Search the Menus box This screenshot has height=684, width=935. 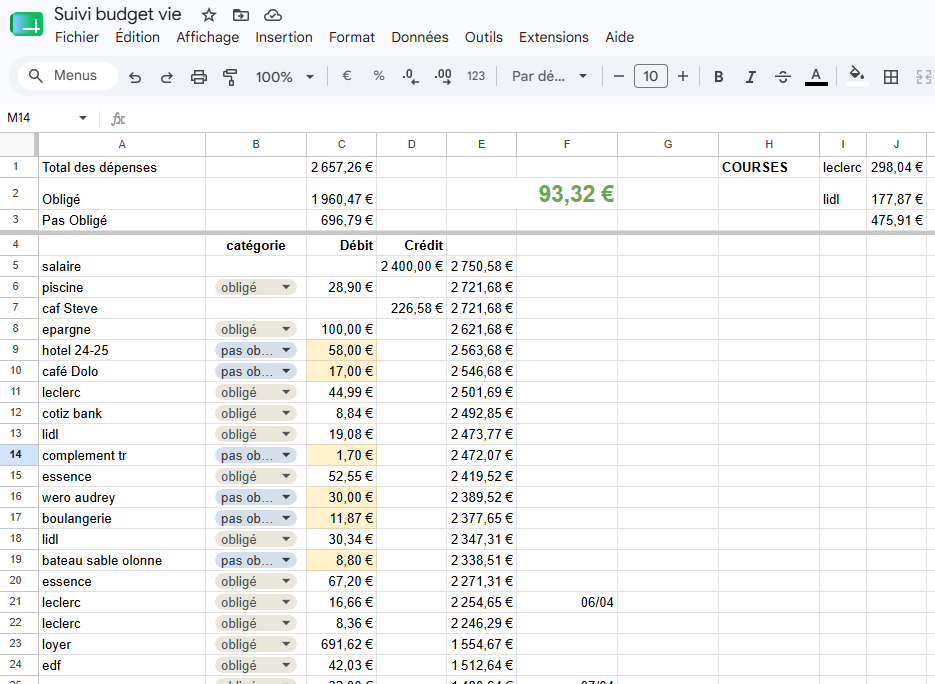pyautogui.click(x=67, y=76)
